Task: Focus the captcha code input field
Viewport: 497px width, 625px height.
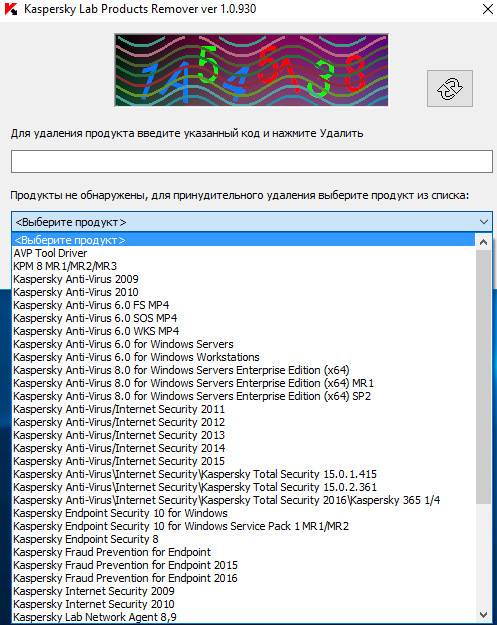Action: (251, 161)
